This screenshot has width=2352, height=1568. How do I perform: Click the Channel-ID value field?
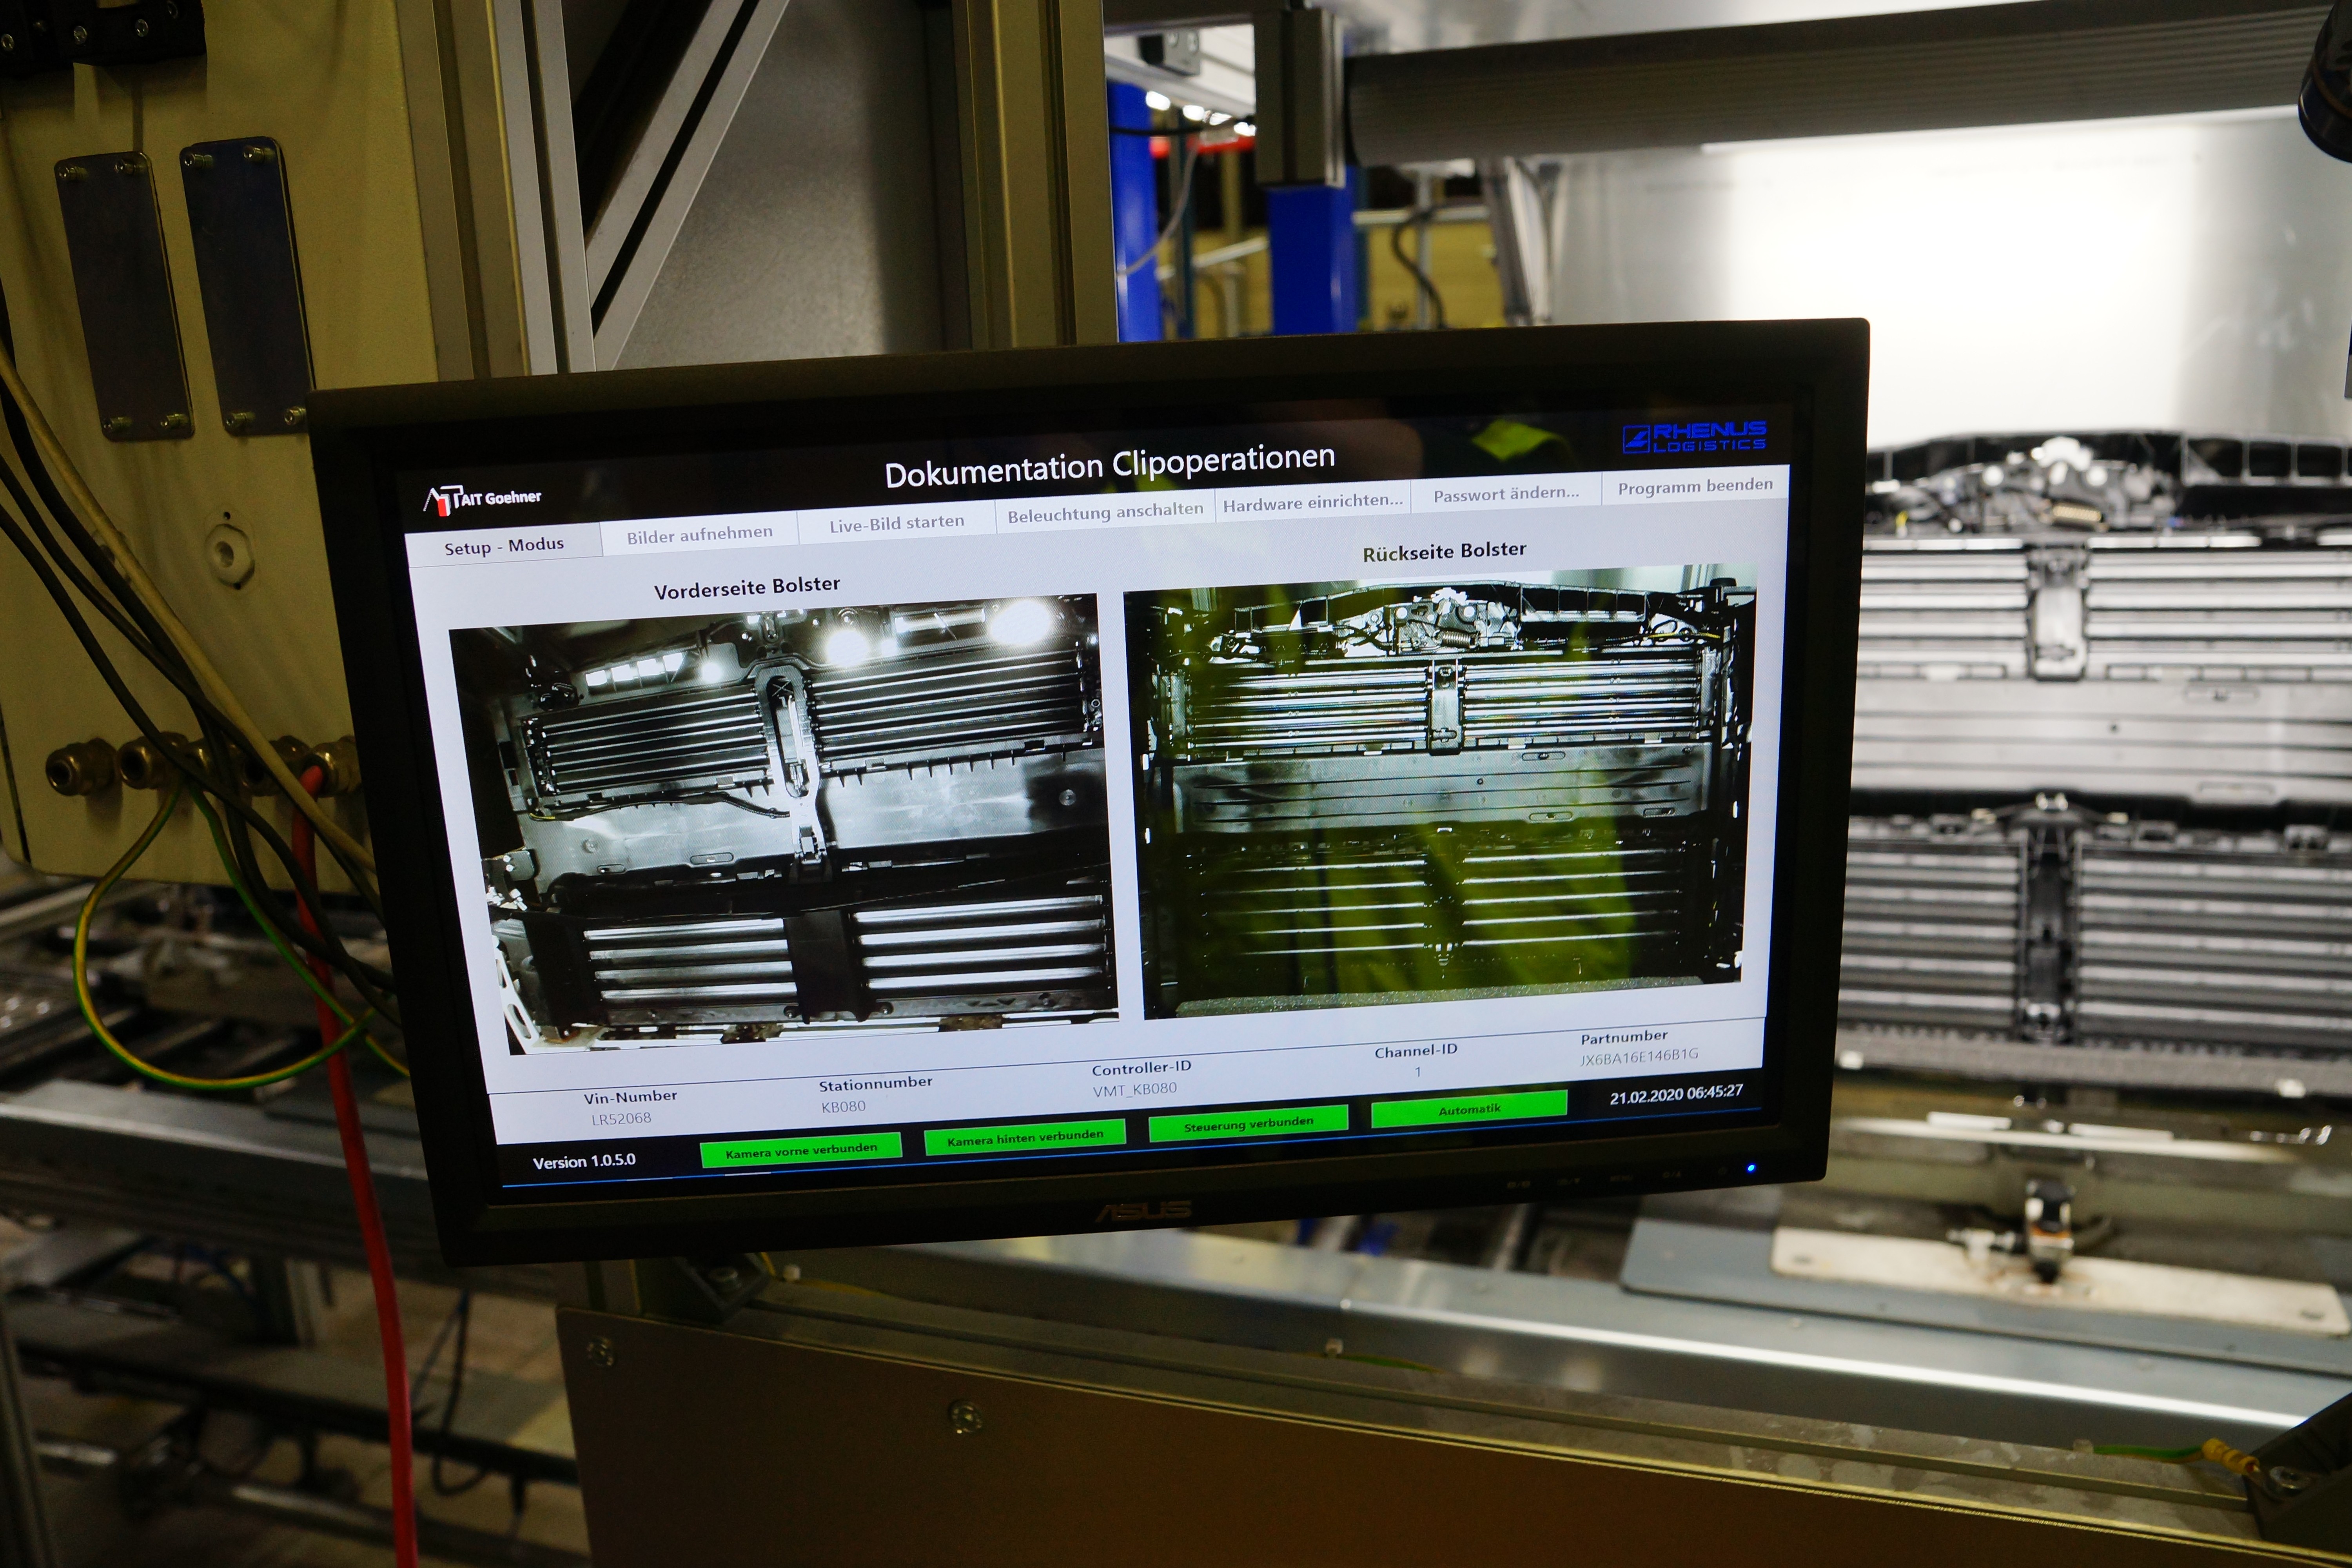click(x=1417, y=1072)
